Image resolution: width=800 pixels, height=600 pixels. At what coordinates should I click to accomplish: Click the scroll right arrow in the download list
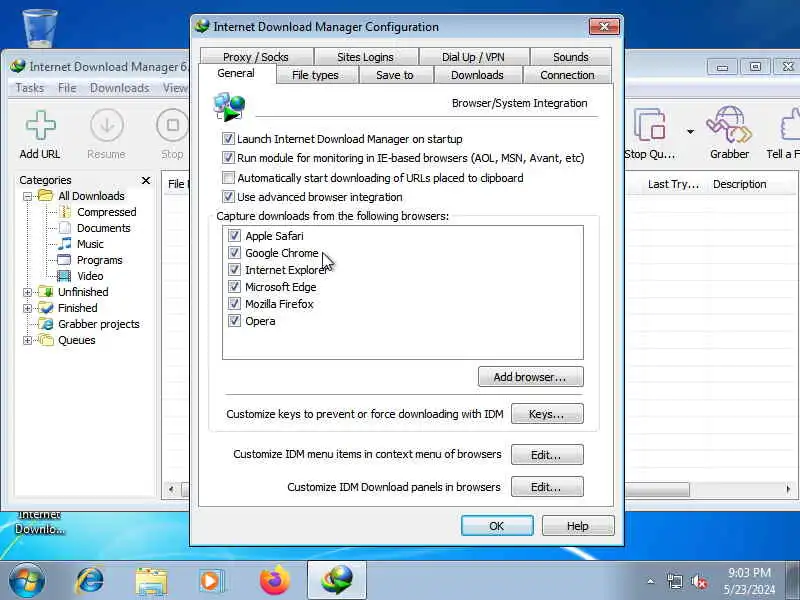click(x=788, y=489)
